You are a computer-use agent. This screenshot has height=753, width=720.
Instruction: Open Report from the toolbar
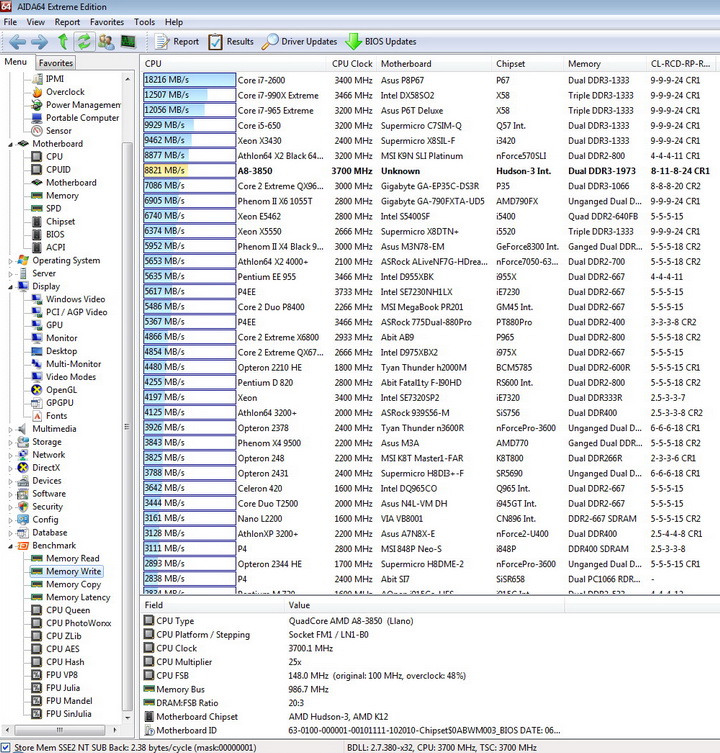click(x=176, y=42)
